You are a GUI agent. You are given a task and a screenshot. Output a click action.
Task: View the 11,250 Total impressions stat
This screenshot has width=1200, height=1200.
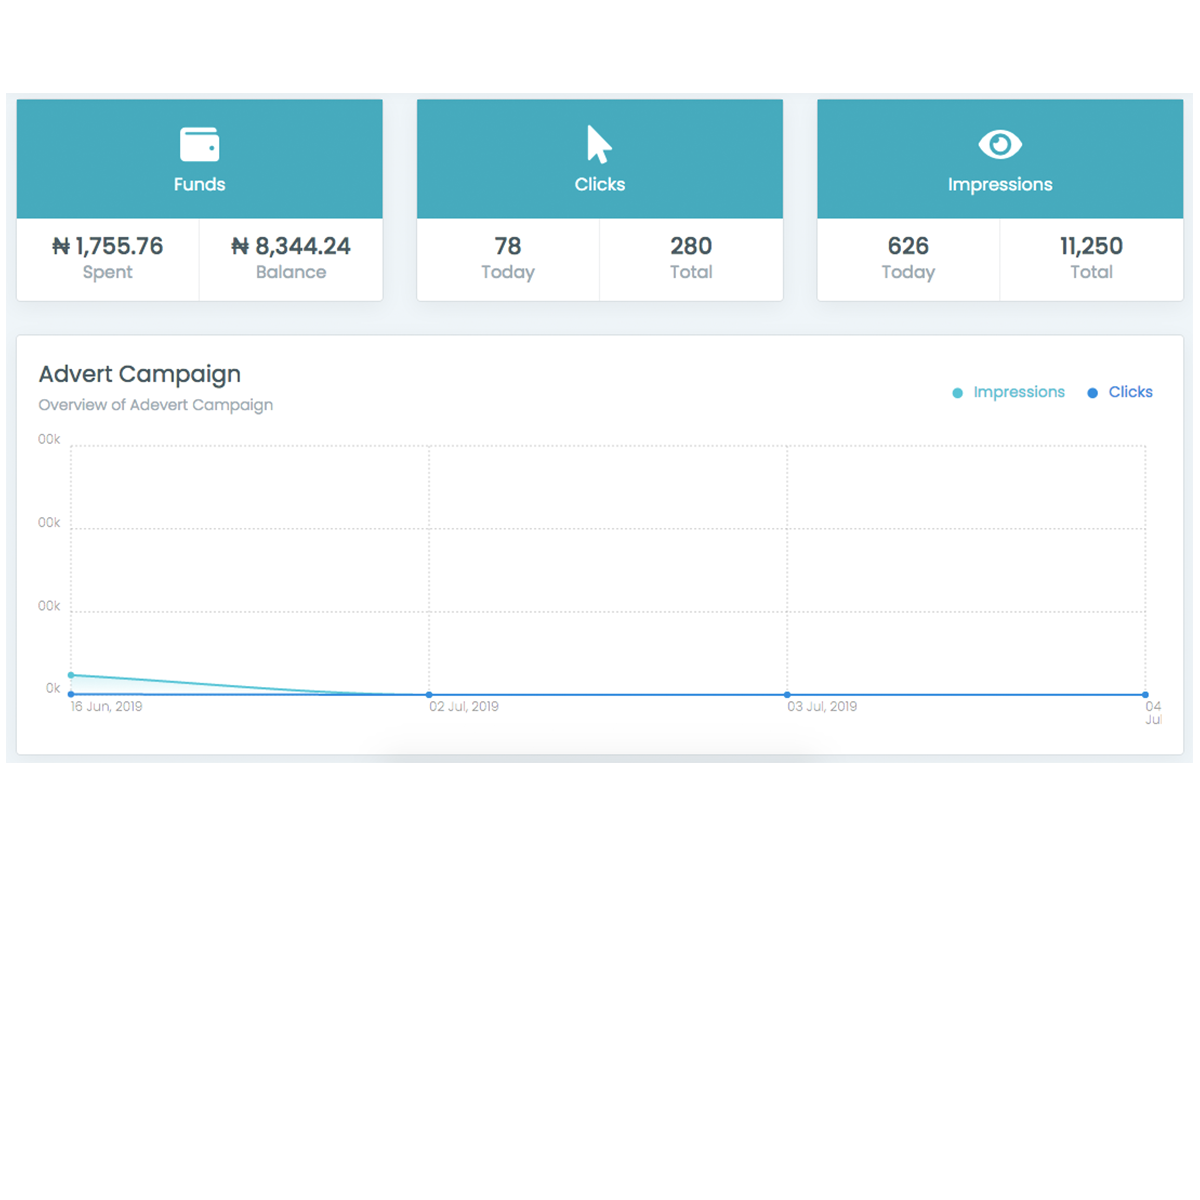[1091, 246]
